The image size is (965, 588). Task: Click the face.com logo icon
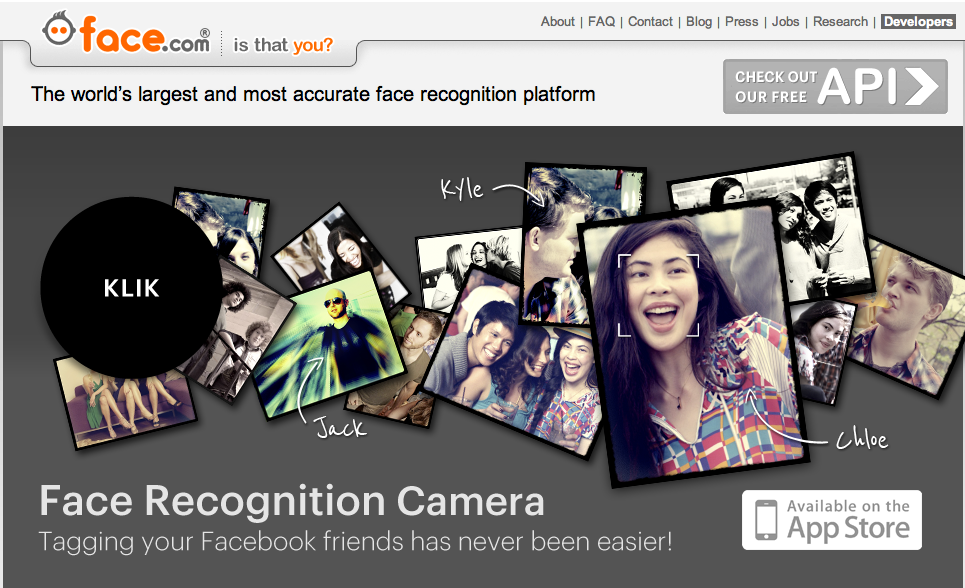pyautogui.click(x=59, y=31)
